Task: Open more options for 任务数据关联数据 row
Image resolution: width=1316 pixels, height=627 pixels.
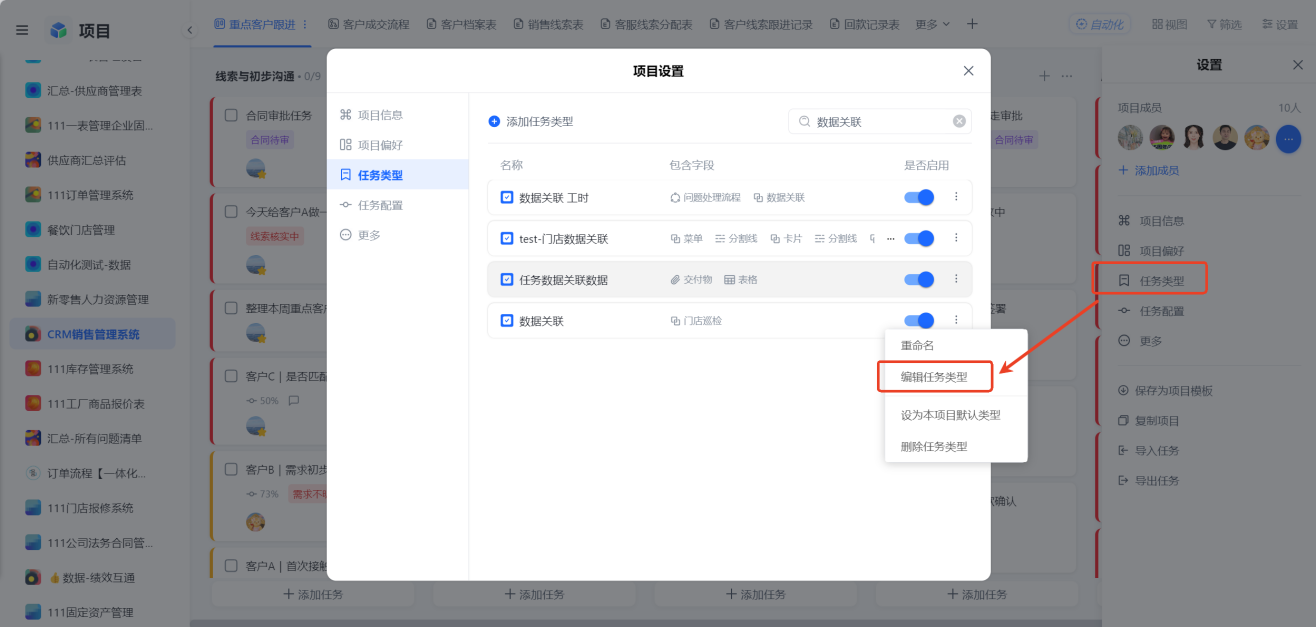Action: 956,279
